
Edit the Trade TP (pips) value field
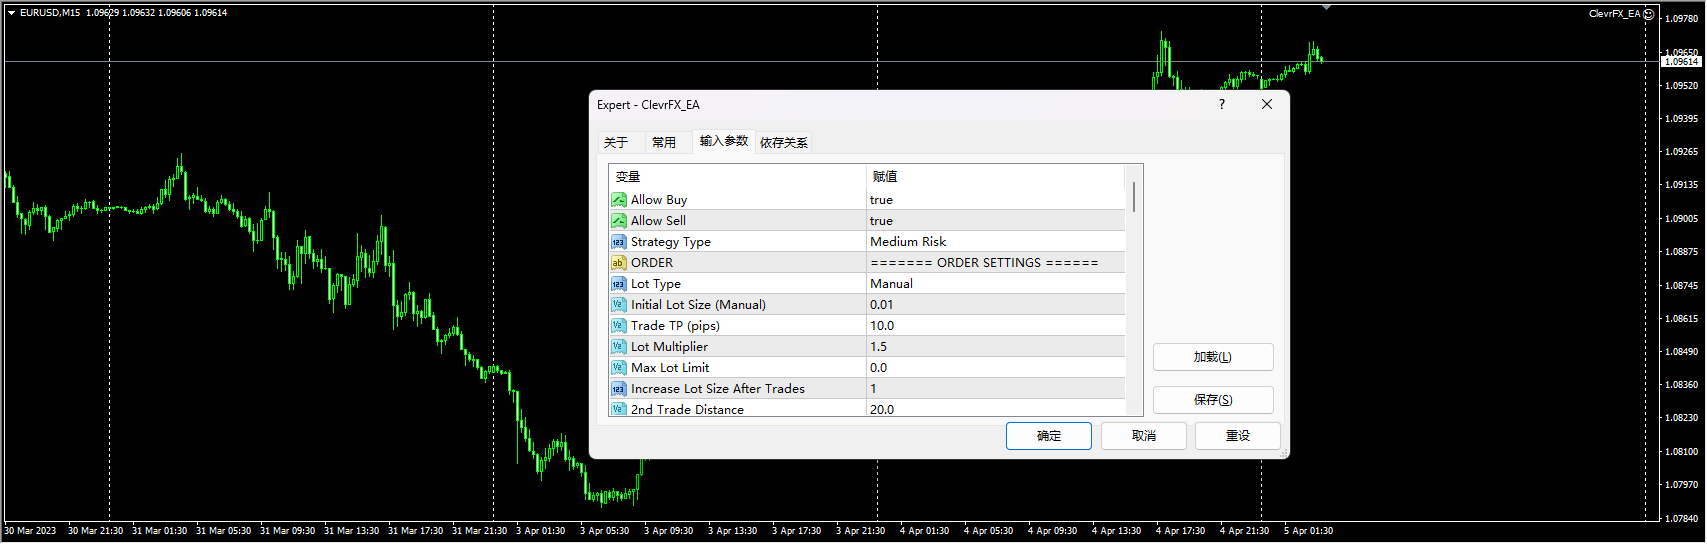(995, 326)
